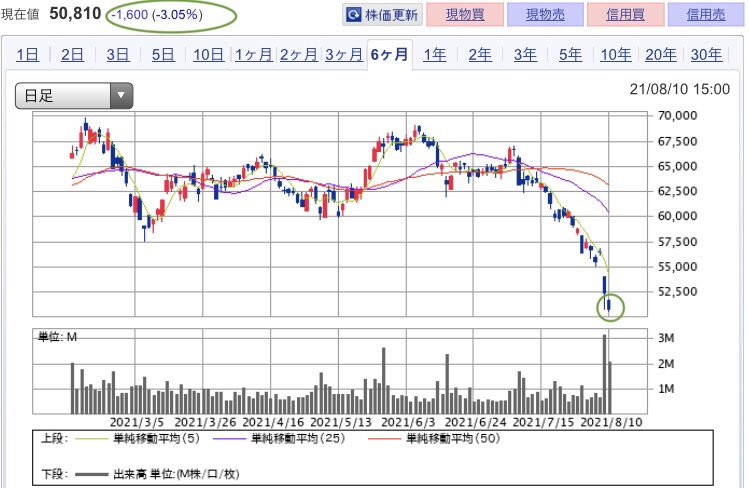Click the latest candlestick circled in green

point(609,306)
